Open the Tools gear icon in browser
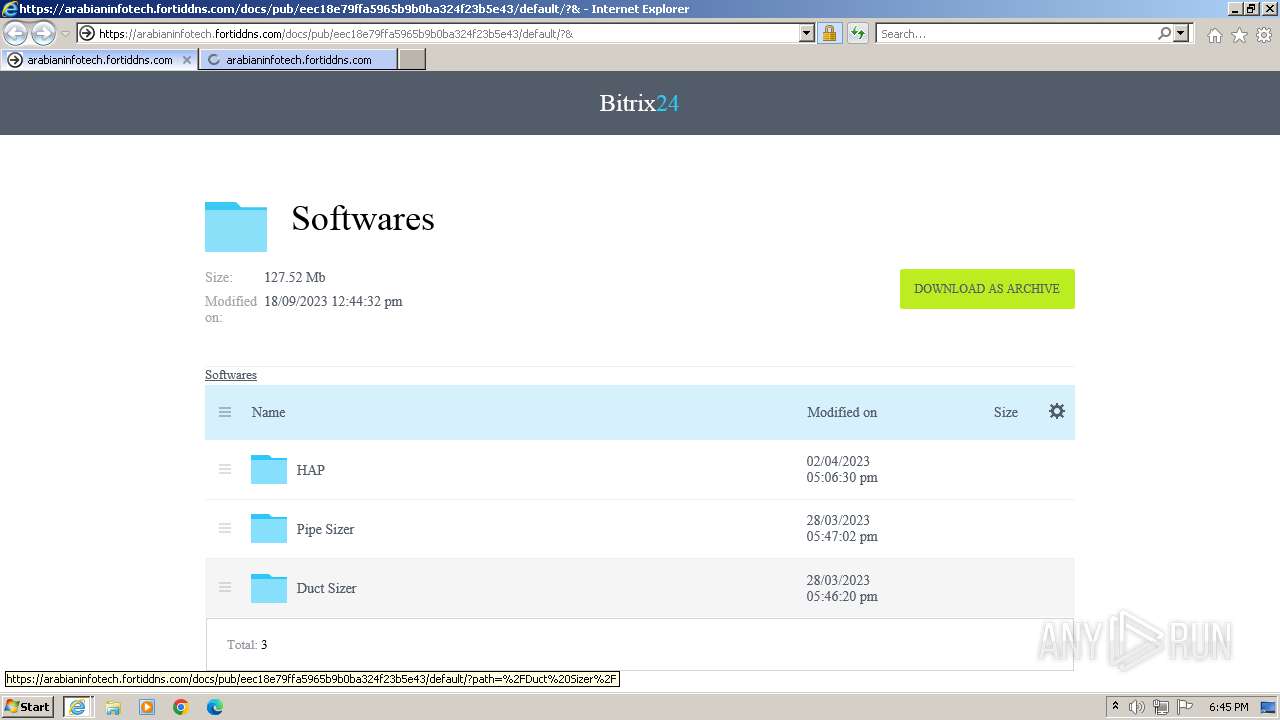The height and width of the screenshot is (720, 1280). (x=1264, y=35)
